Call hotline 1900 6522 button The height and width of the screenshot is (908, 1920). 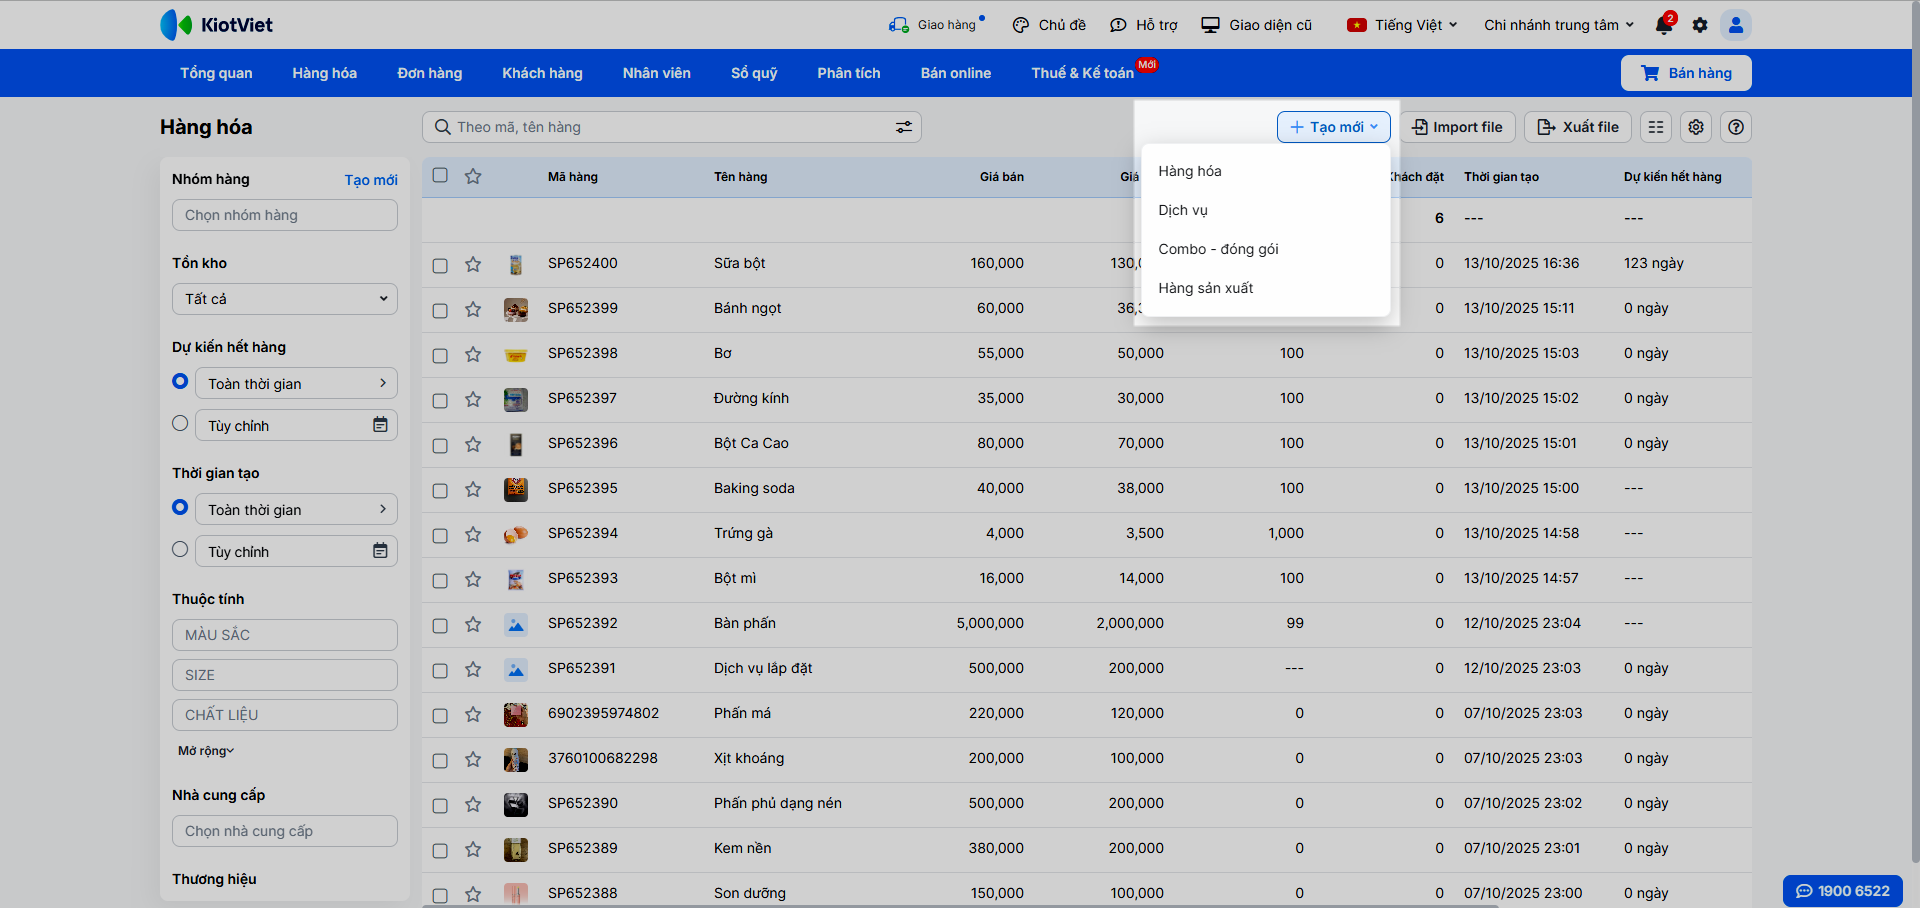(x=1843, y=891)
